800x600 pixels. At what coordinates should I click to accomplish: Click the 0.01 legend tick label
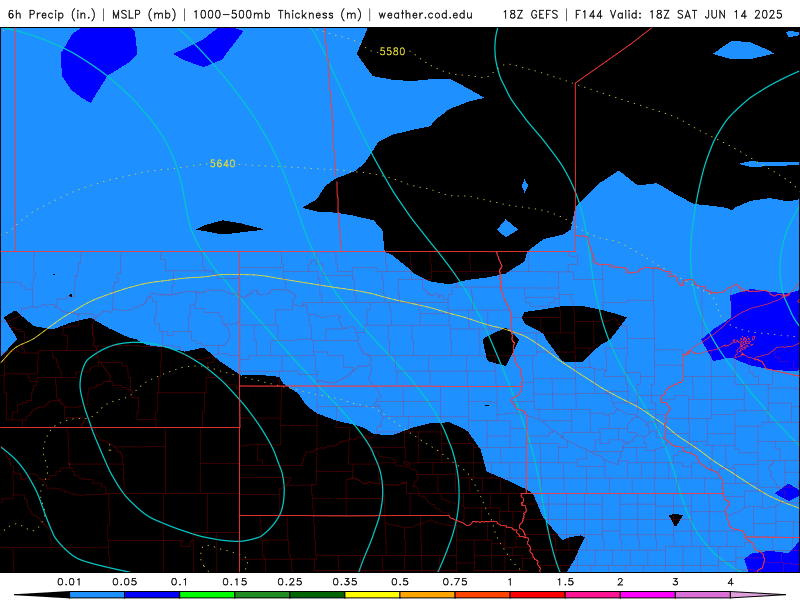click(69, 582)
